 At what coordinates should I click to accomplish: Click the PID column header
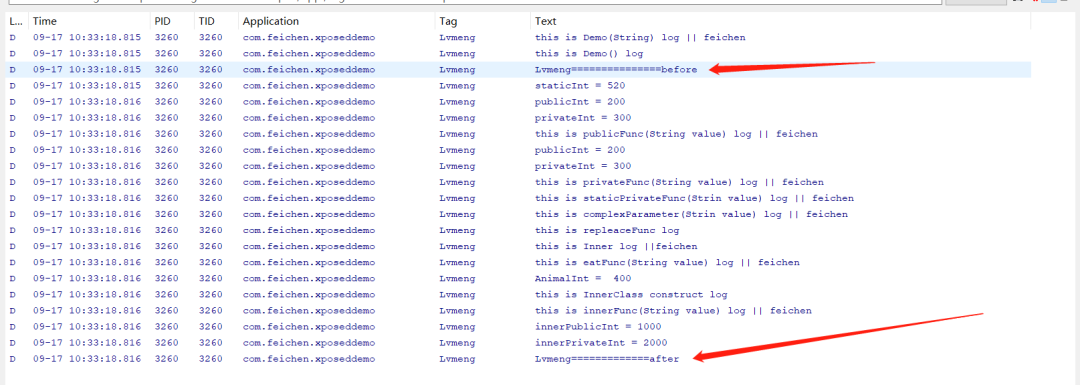(x=172, y=21)
